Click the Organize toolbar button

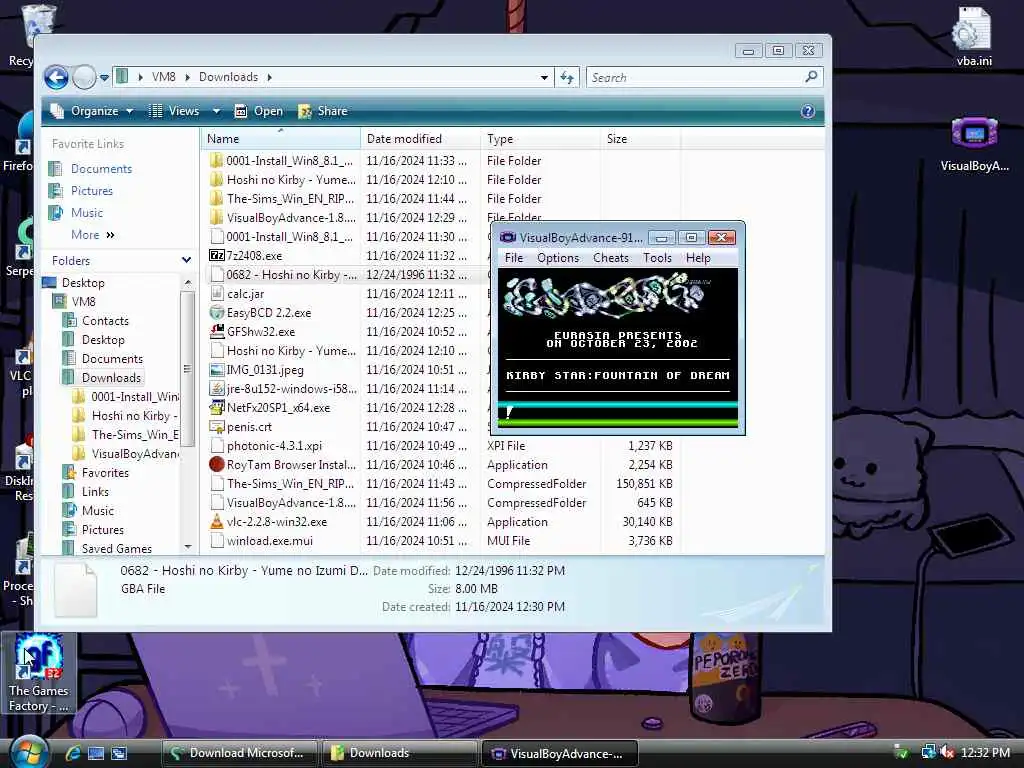(92, 111)
